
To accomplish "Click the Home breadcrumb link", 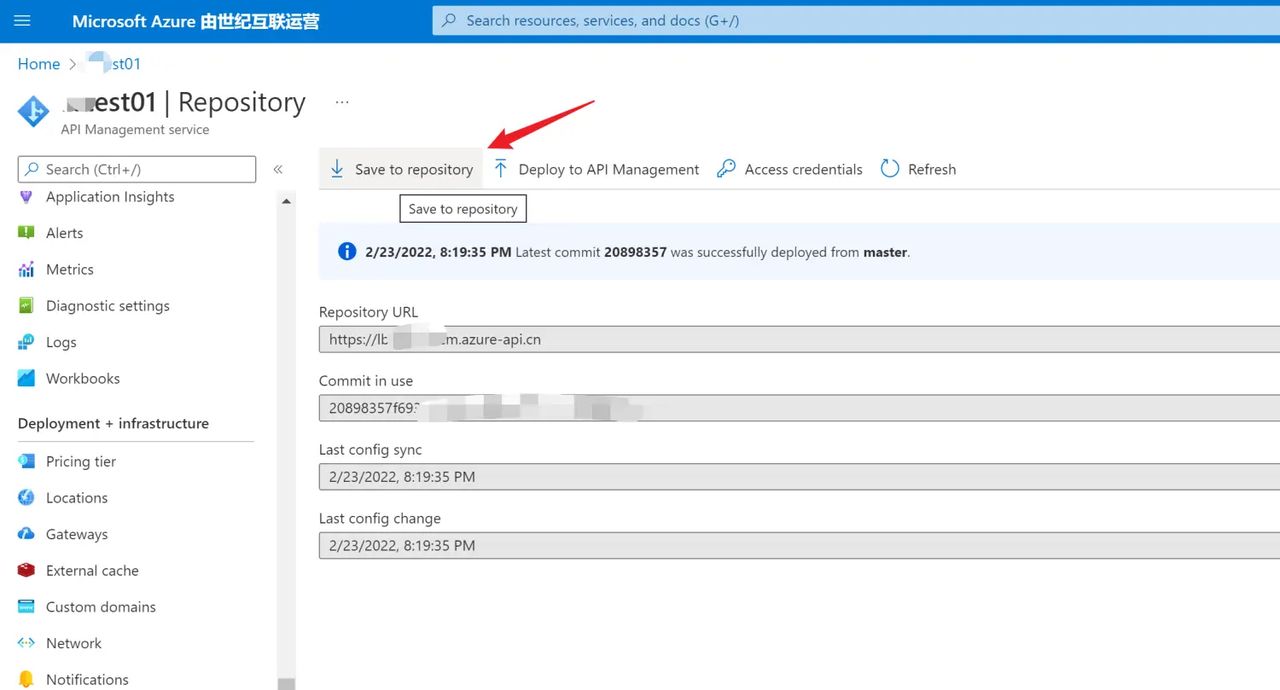I will point(39,64).
